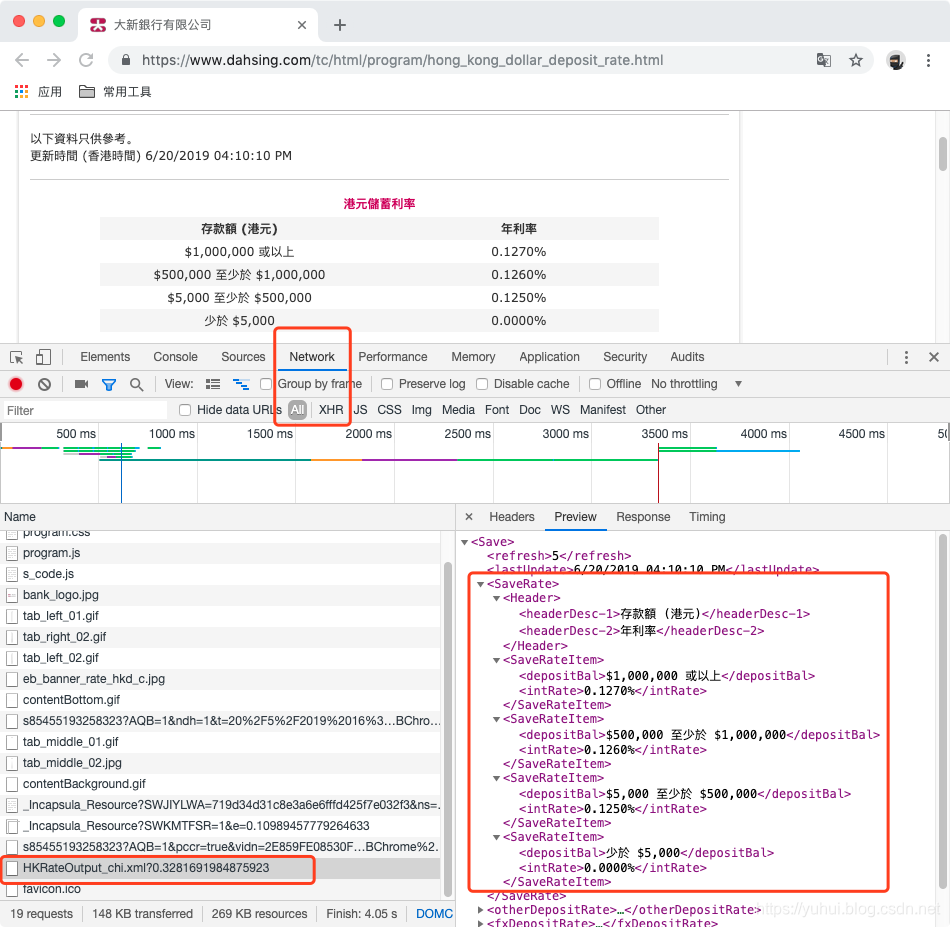Screen dimensions: 950x927
Task: Collapse the $500,000 SaveRateItem node
Action: tap(496, 719)
